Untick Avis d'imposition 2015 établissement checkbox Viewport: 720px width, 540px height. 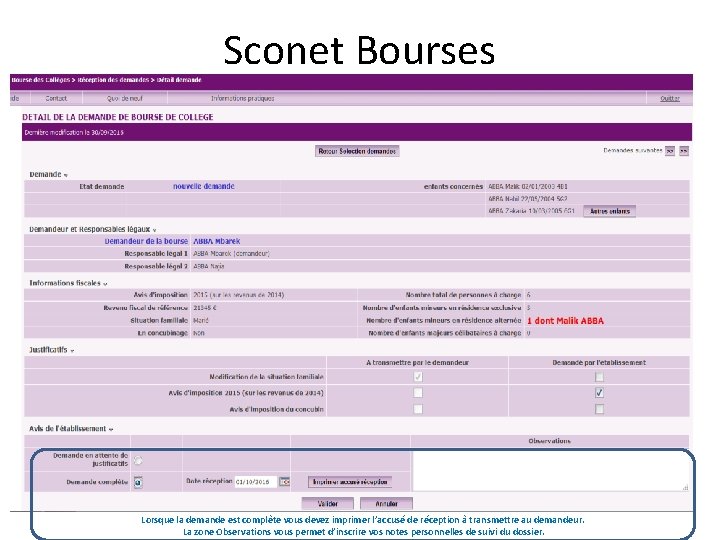(599, 393)
